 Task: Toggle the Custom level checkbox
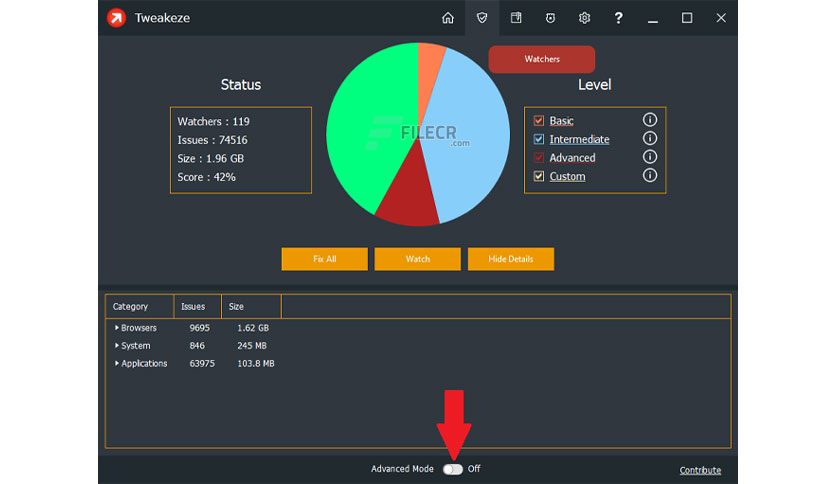point(538,176)
